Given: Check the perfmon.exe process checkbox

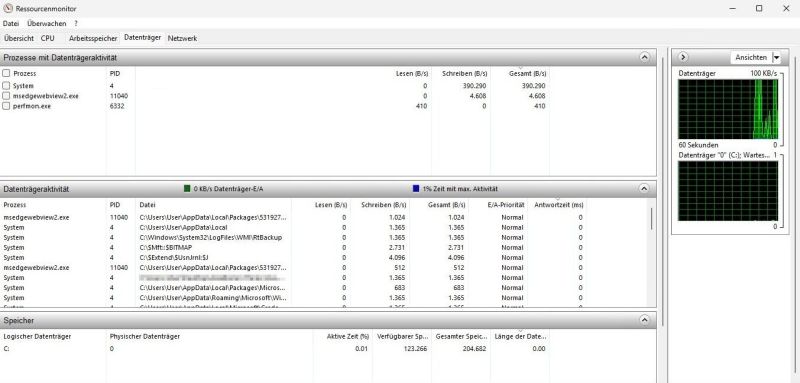Looking at the screenshot, I should point(6,106).
